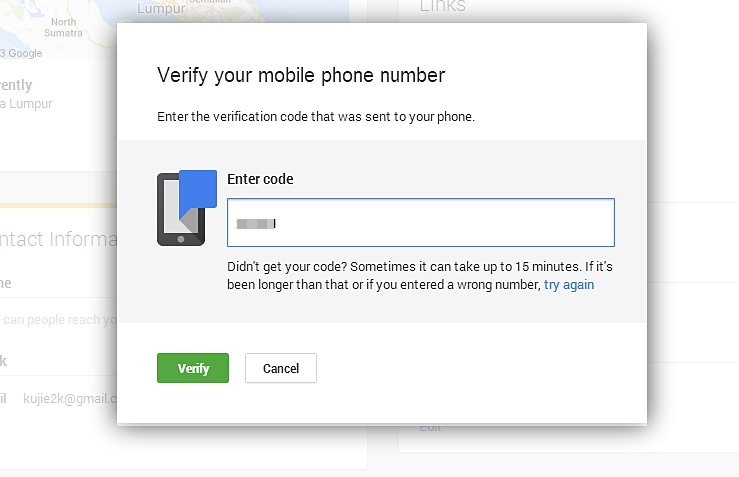
Task: Click the Links heading in the background
Action: tap(442, 7)
